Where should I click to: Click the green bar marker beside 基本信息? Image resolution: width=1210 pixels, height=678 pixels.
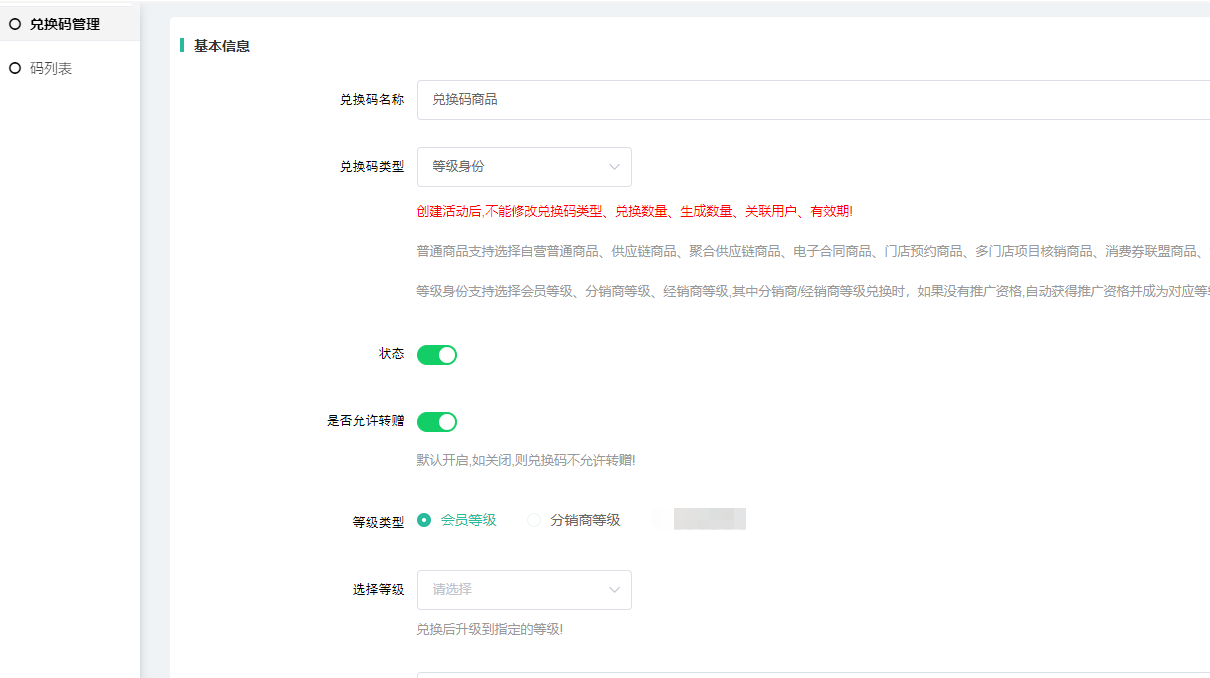(x=182, y=45)
